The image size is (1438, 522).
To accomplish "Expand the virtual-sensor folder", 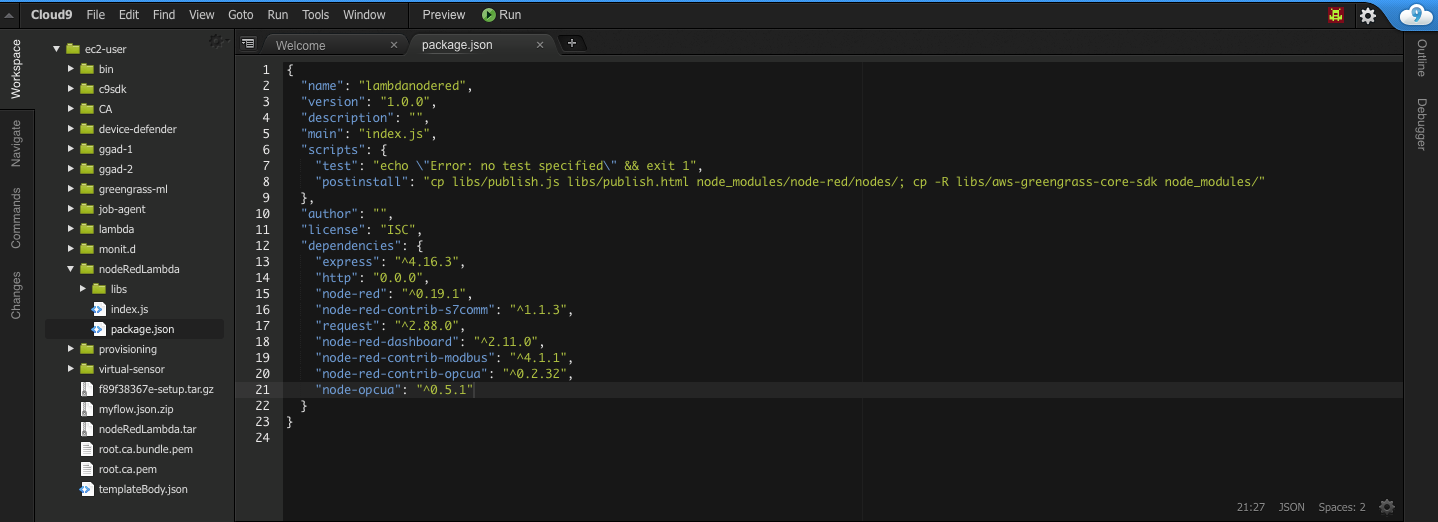I will (71, 369).
